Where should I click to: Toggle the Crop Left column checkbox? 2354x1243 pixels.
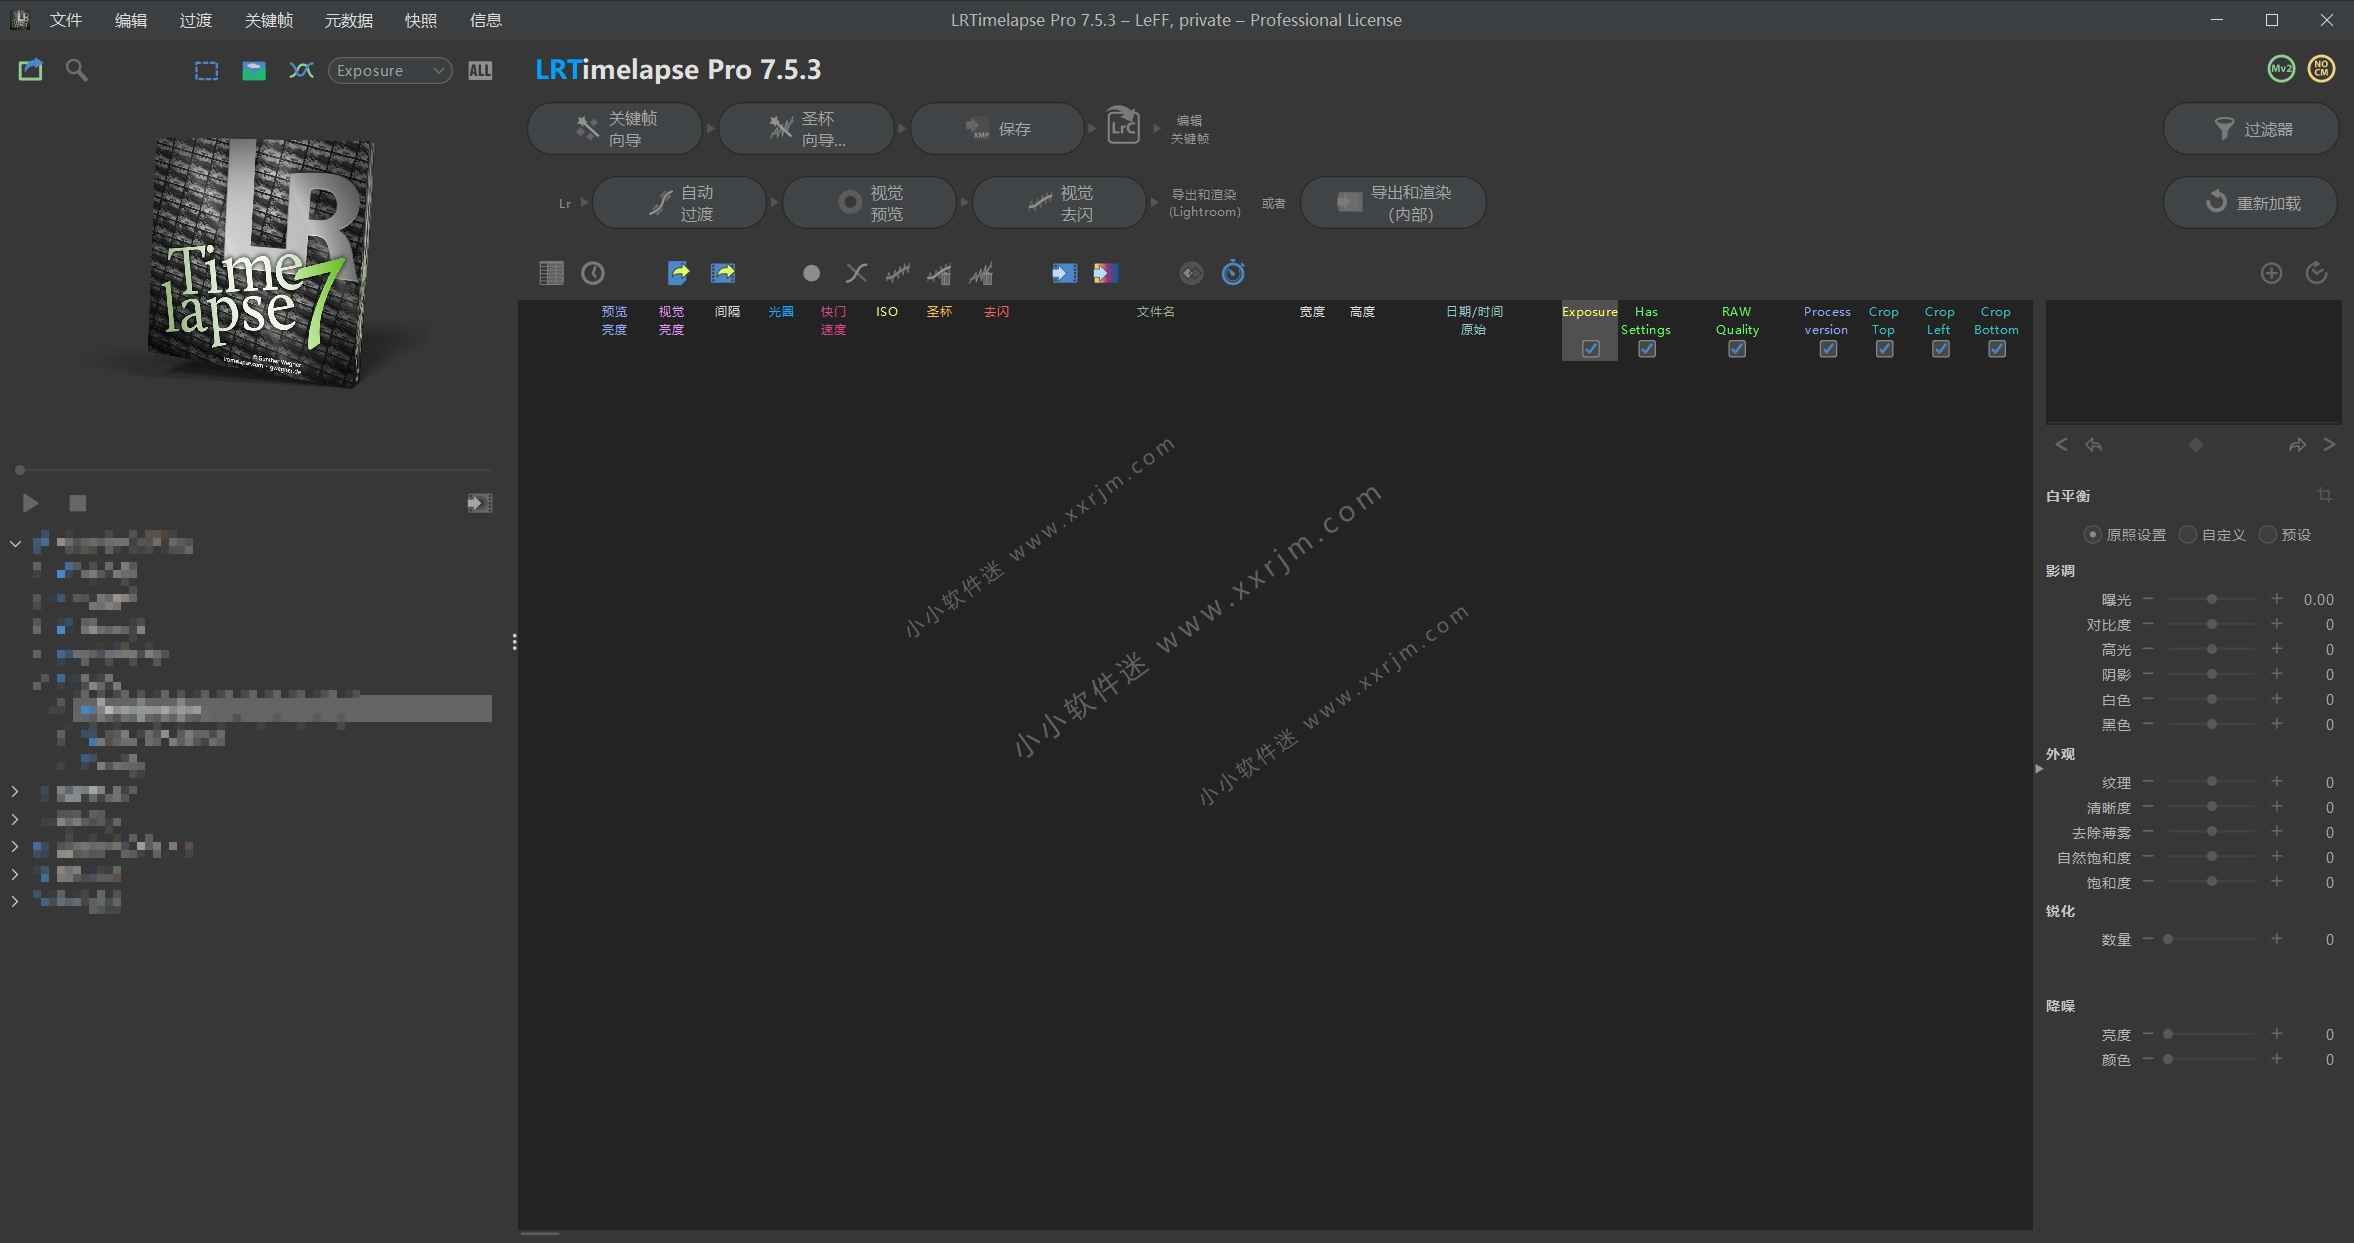coord(1940,349)
